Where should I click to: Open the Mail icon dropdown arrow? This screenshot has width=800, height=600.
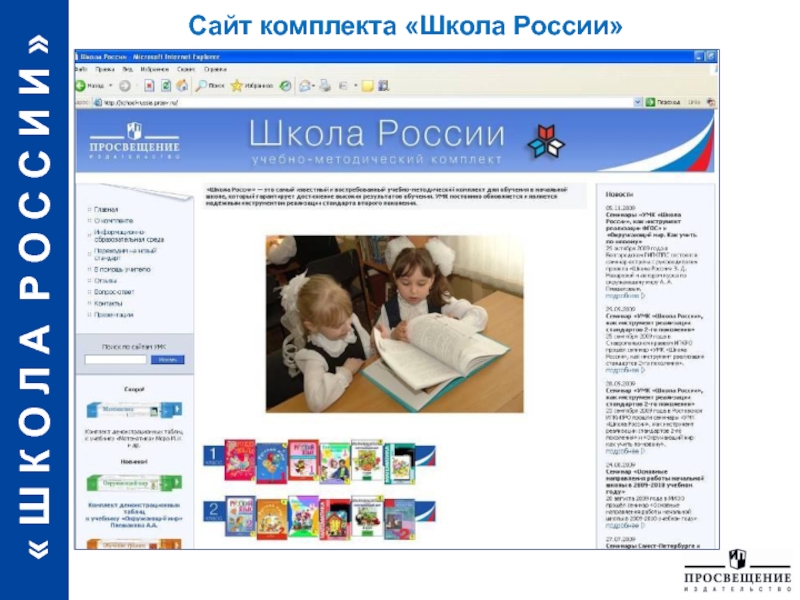tap(313, 86)
